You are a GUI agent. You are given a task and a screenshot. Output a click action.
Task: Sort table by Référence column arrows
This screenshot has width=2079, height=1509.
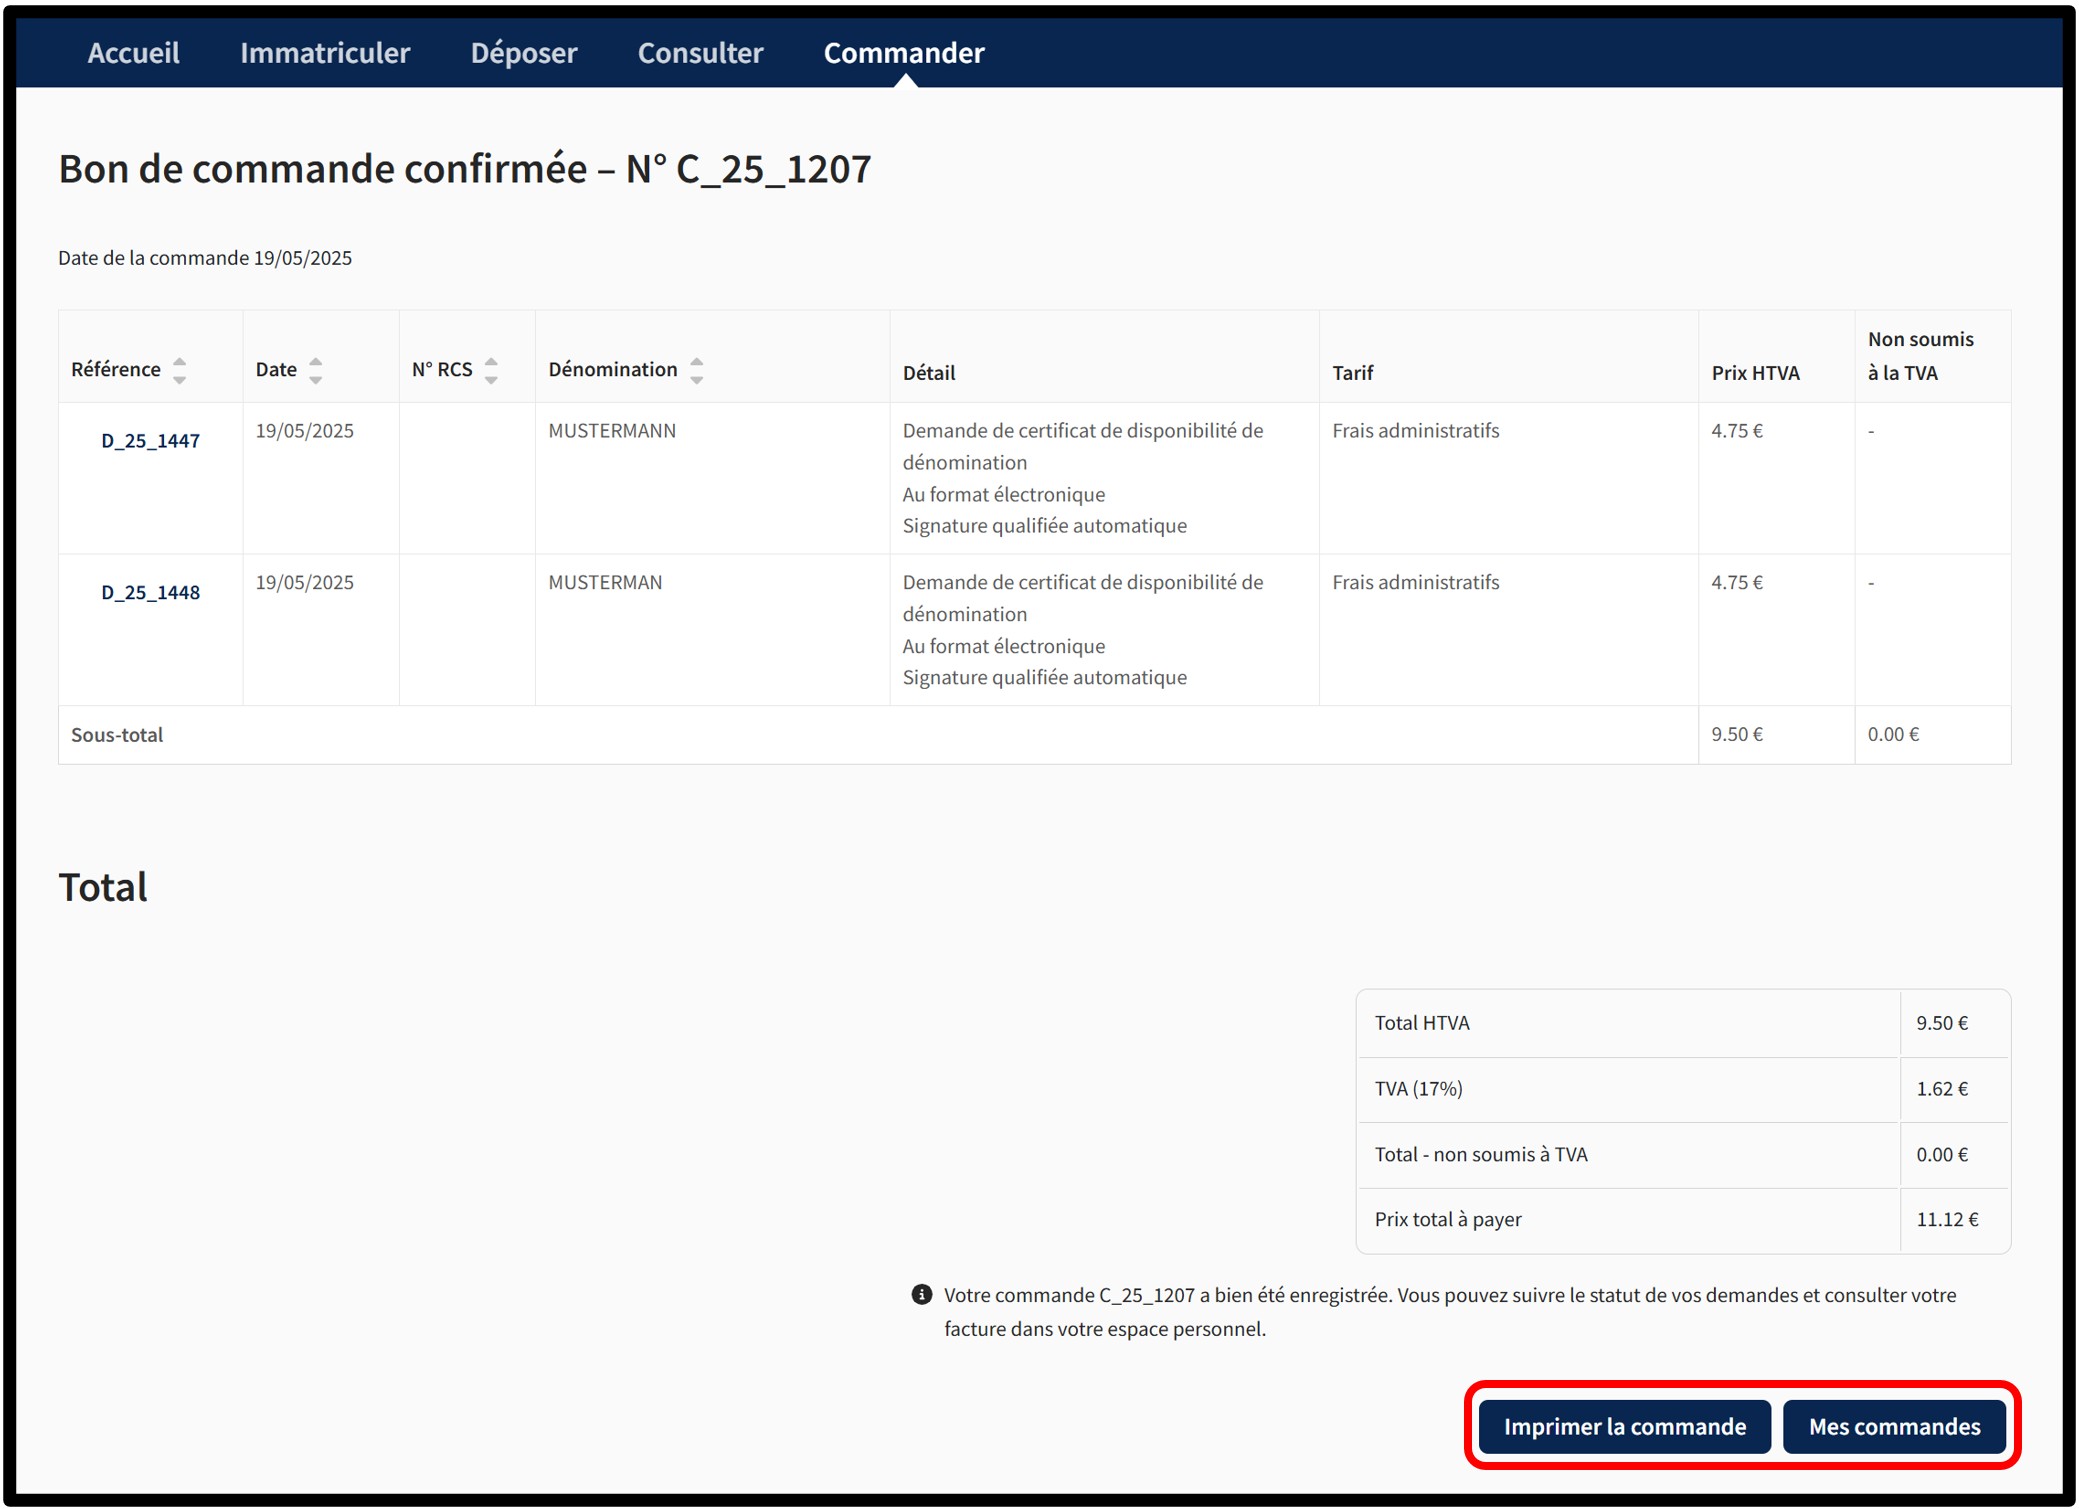(x=180, y=370)
